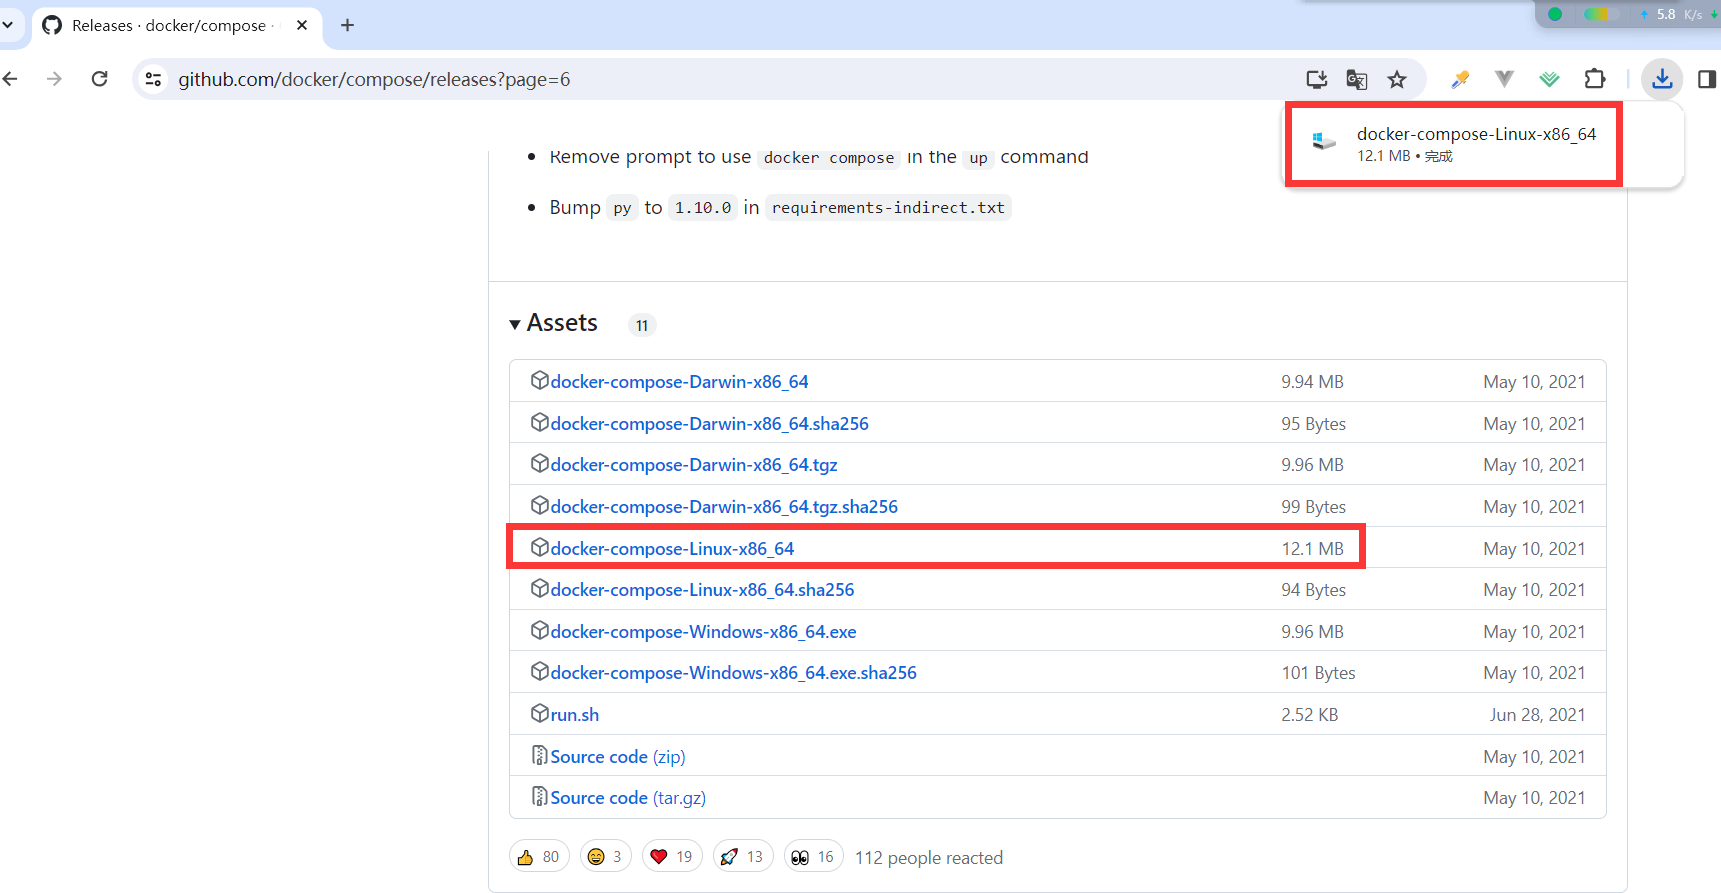Download docker-compose-Windows-x86_64.exe
Image resolution: width=1721 pixels, height=893 pixels.
pos(703,632)
